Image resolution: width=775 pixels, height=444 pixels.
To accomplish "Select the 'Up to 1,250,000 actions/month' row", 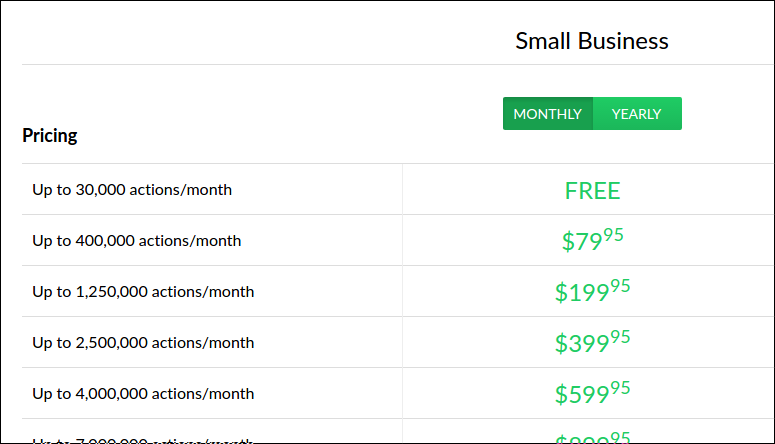I will point(397,291).
